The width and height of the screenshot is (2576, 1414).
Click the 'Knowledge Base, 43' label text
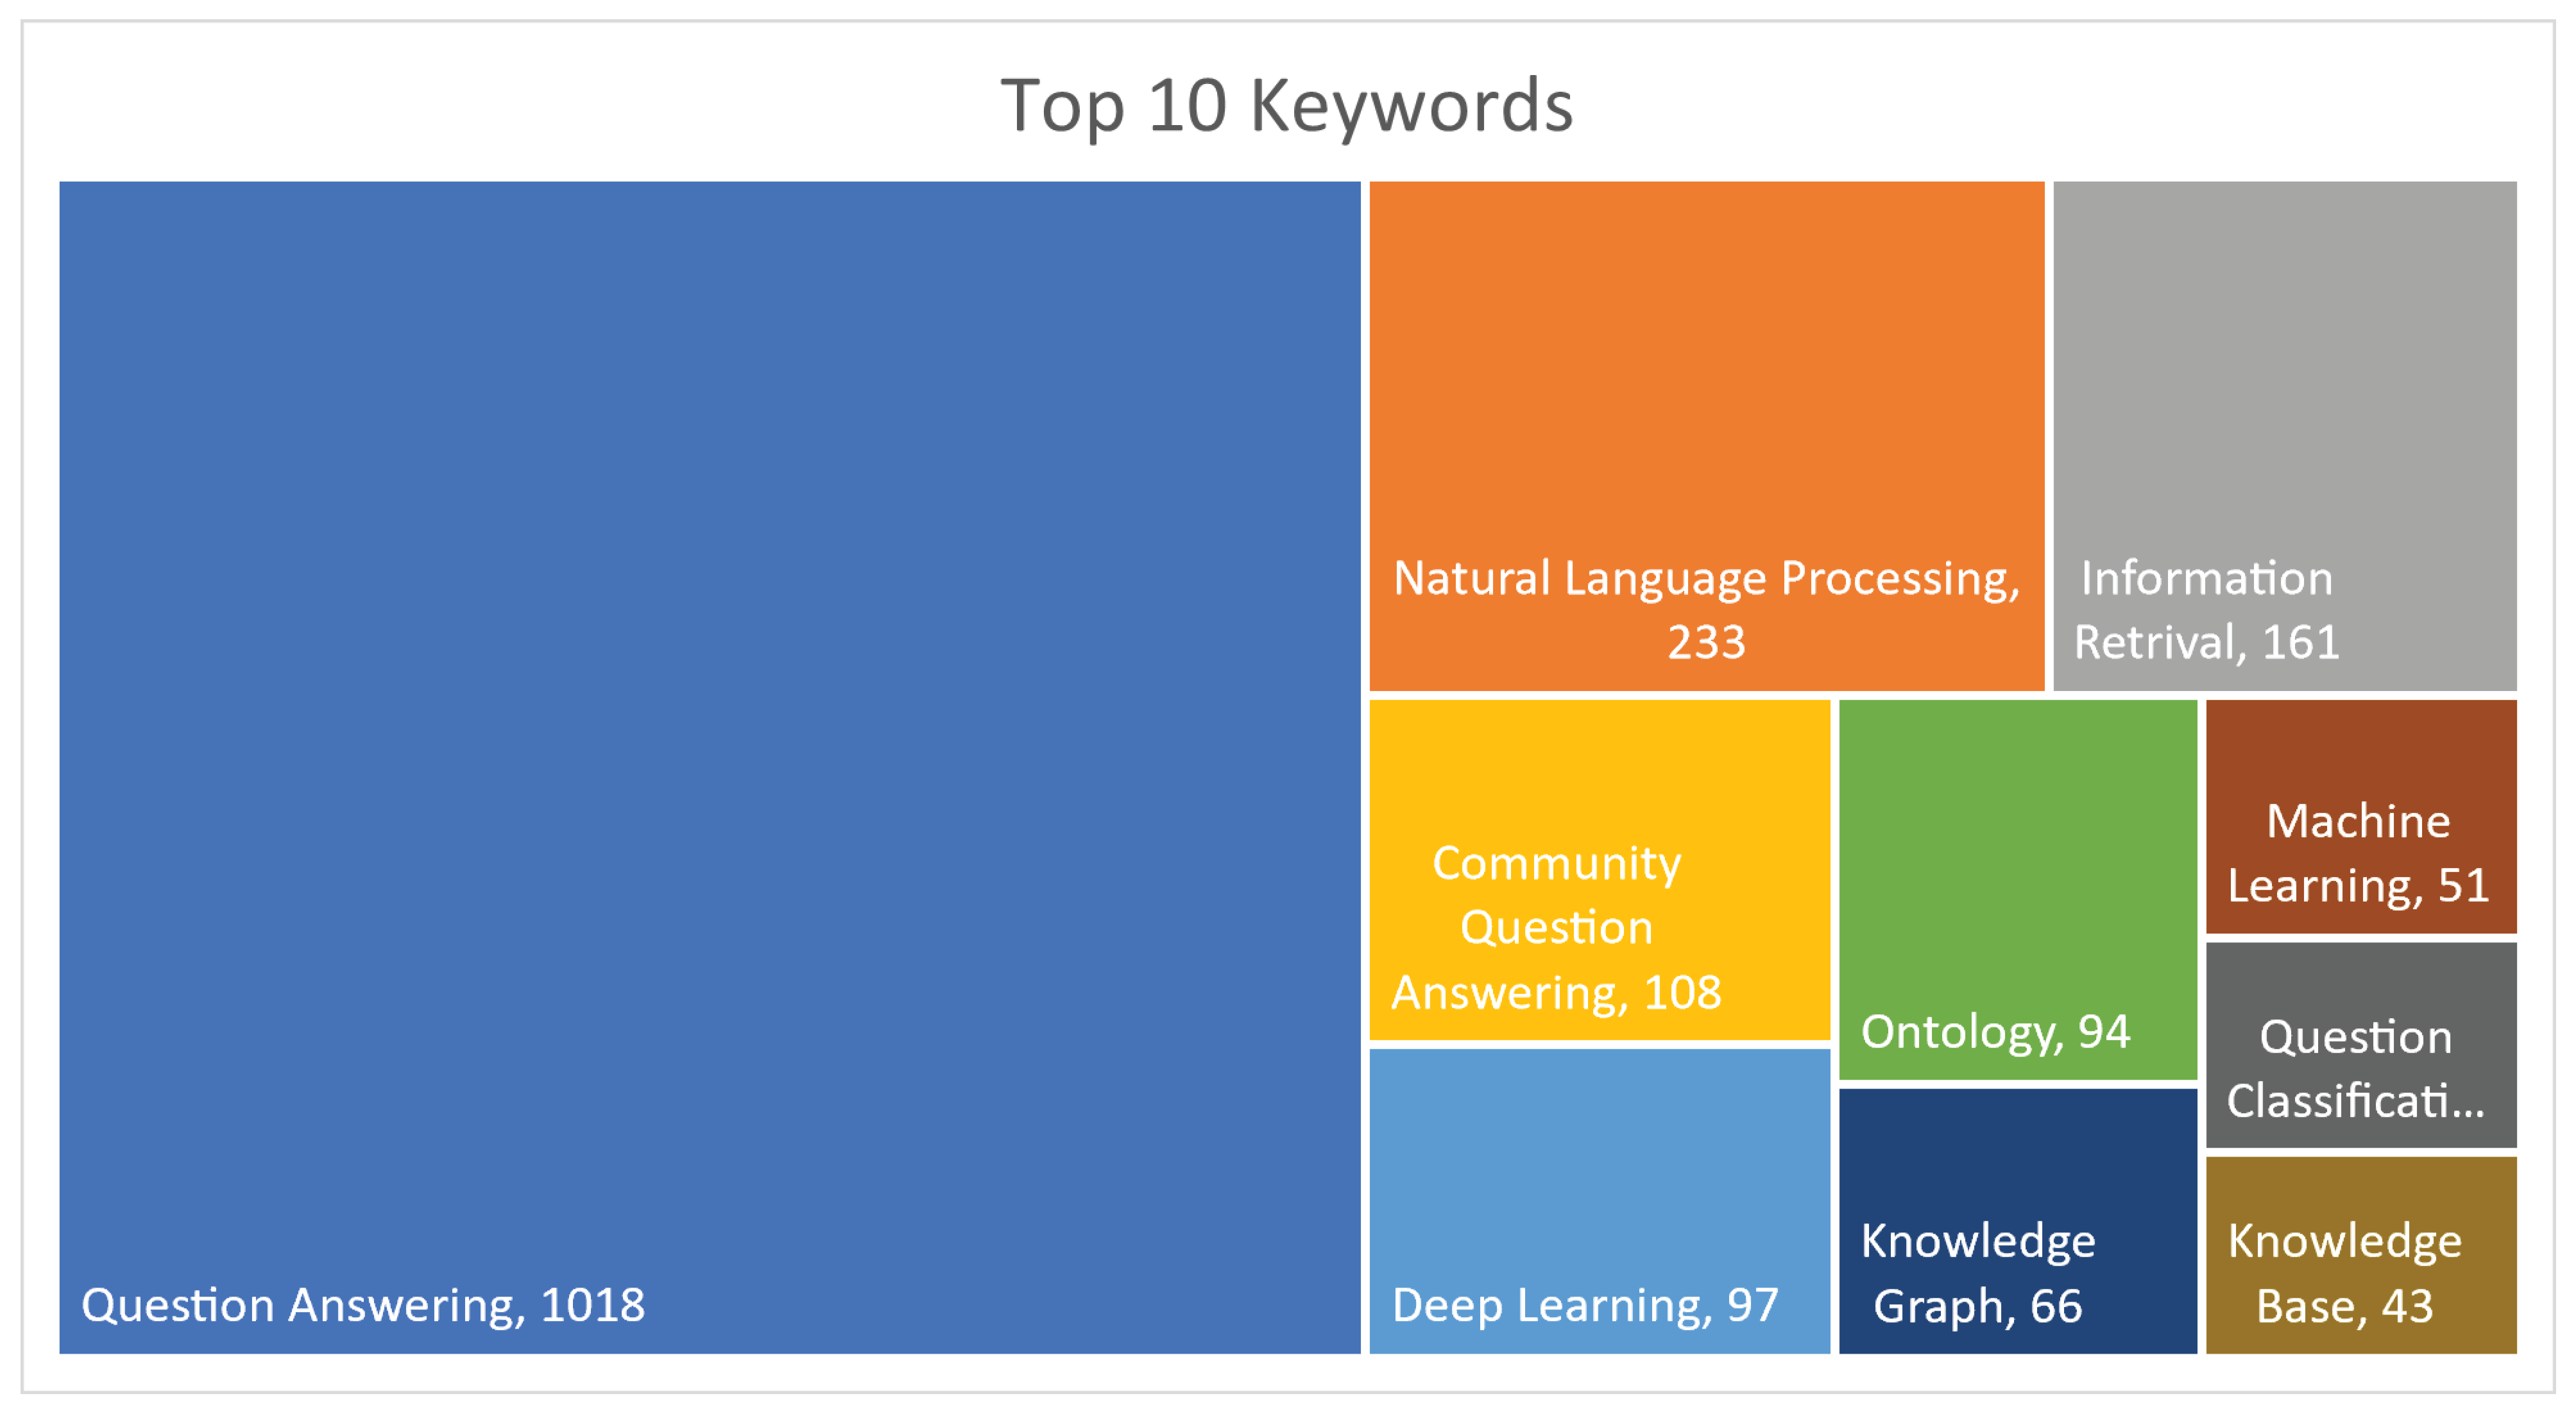(2344, 1273)
